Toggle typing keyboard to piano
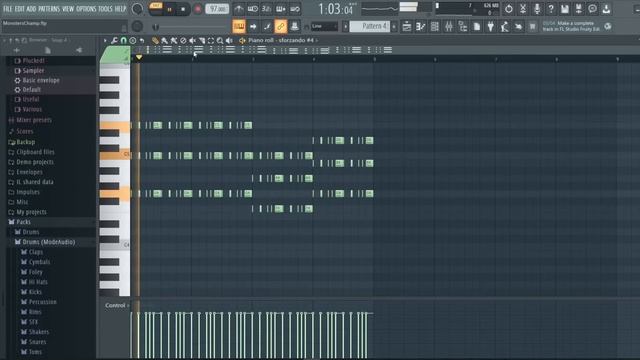 [239, 27]
